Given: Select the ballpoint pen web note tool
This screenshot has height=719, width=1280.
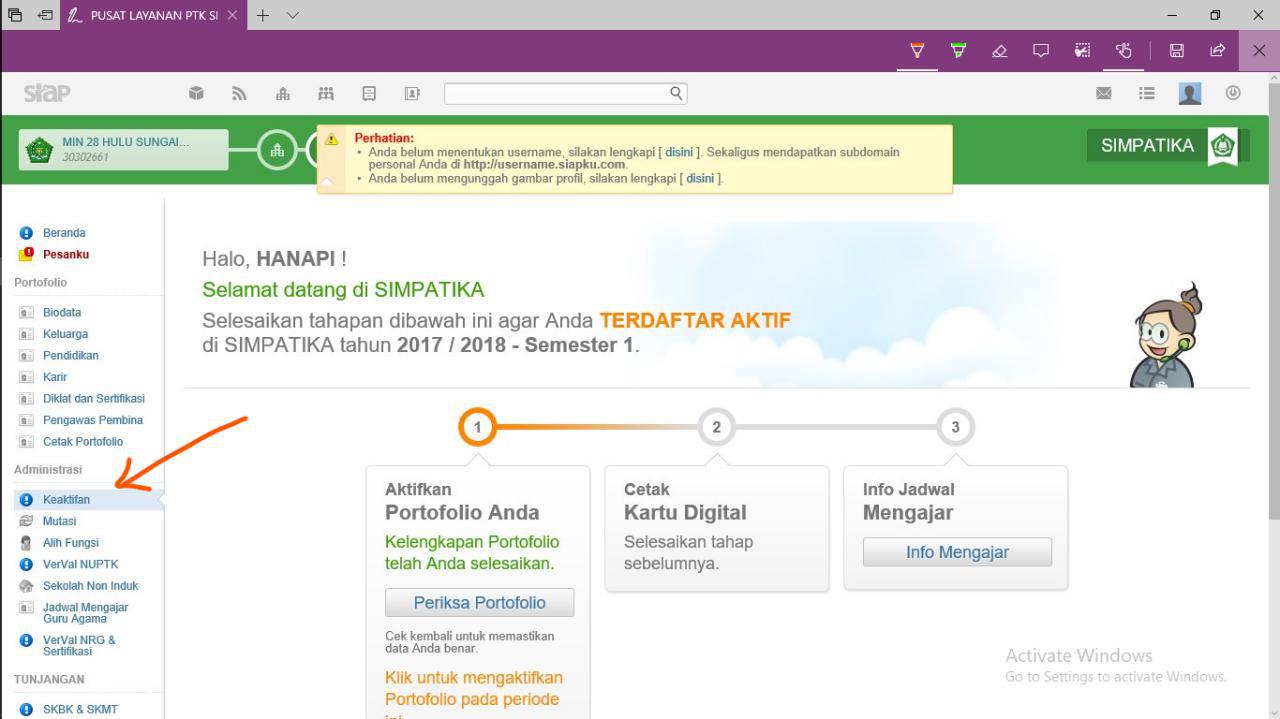Looking at the screenshot, I should coord(917,50).
